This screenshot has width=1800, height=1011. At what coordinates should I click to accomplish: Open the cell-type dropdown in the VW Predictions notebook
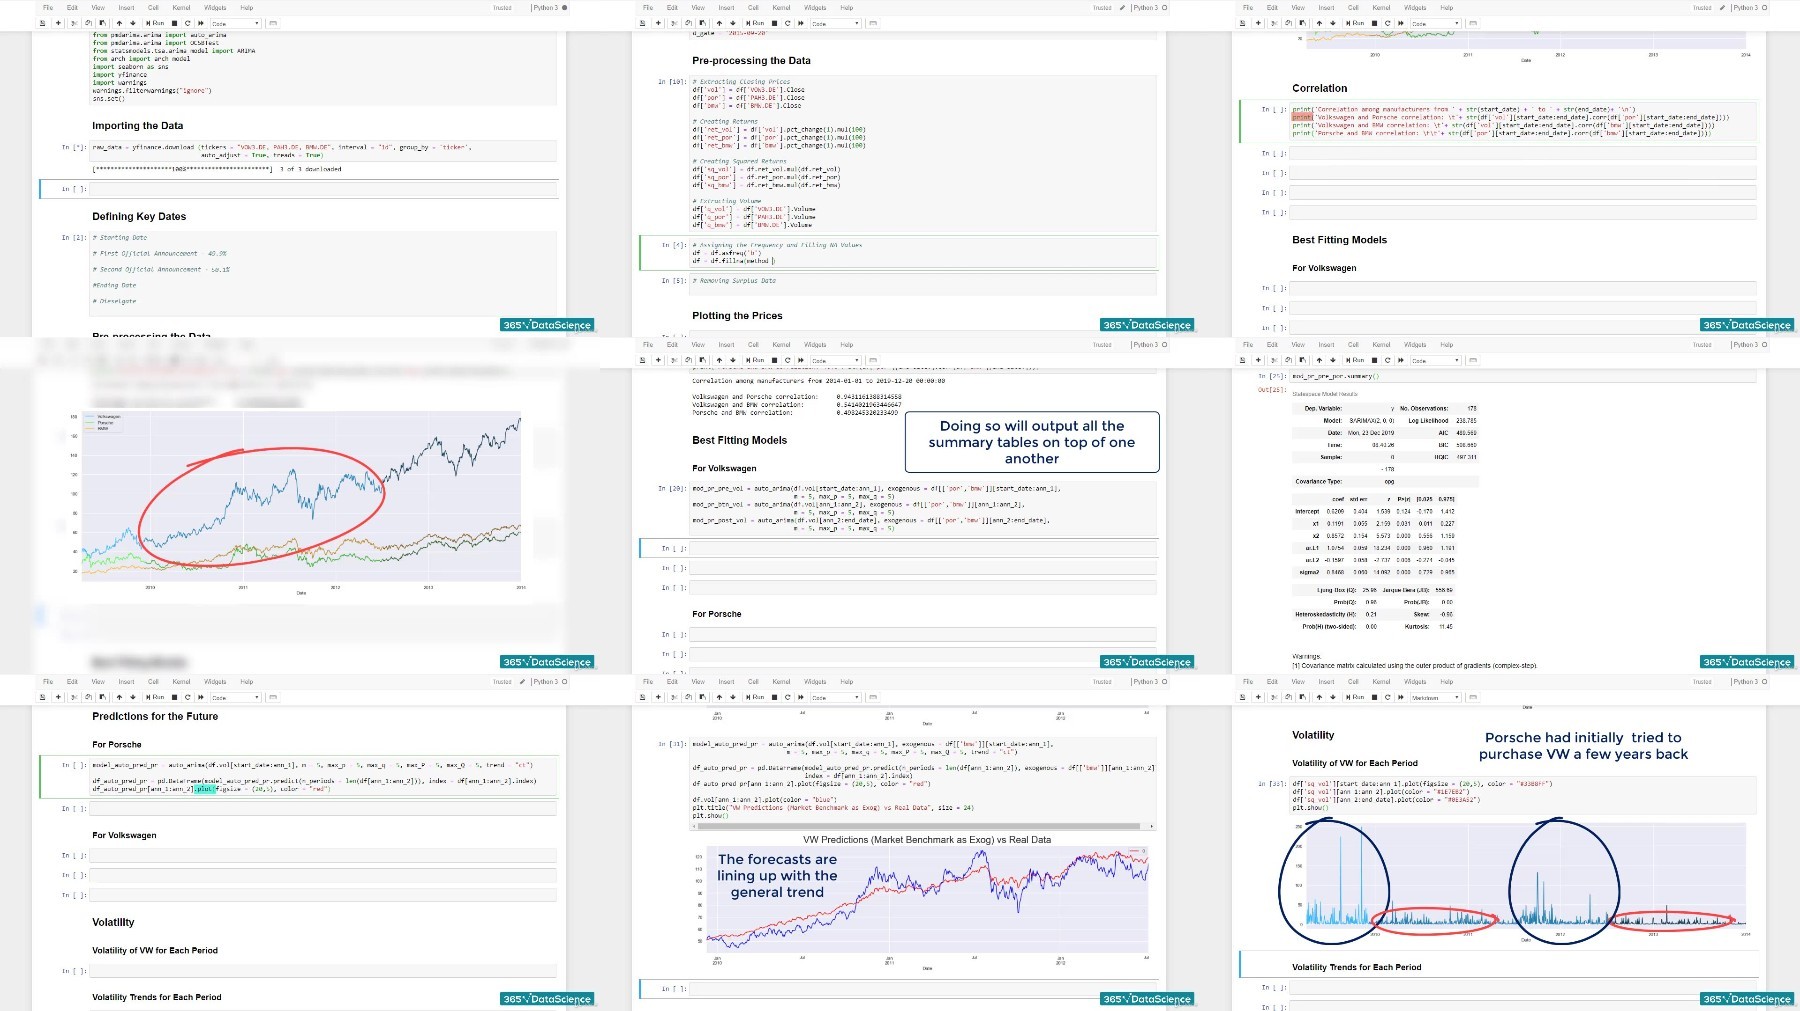836,697
